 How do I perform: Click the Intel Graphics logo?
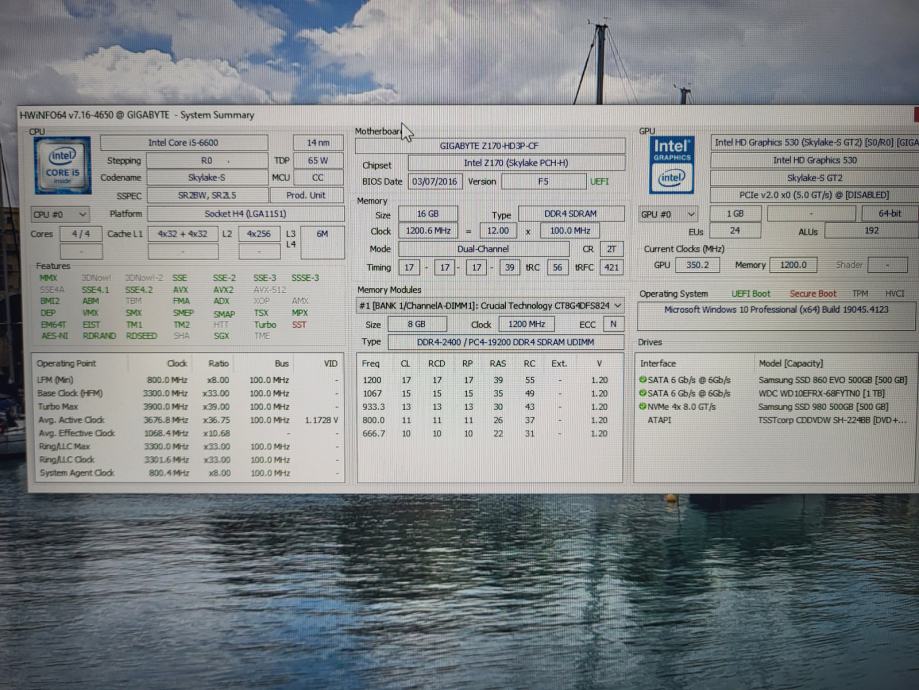tap(671, 165)
